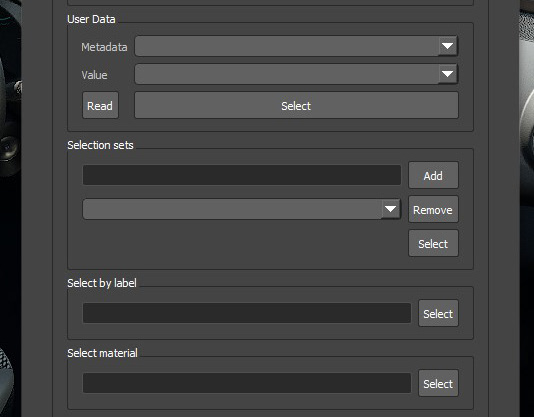Viewport: 534px width, 417px height.
Task: Click inside the selection sets combo box
Action: click(x=232, y=209)
